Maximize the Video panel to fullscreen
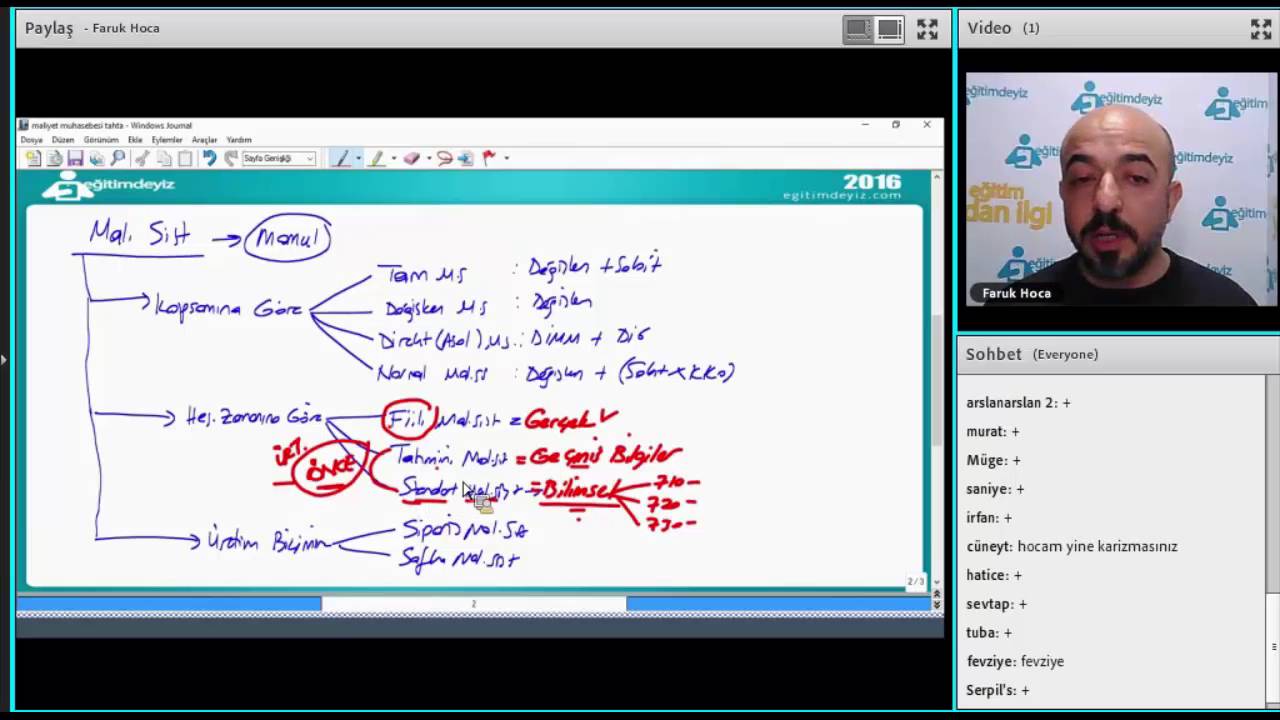The image size is (1280, 720). pos(1261,29)
